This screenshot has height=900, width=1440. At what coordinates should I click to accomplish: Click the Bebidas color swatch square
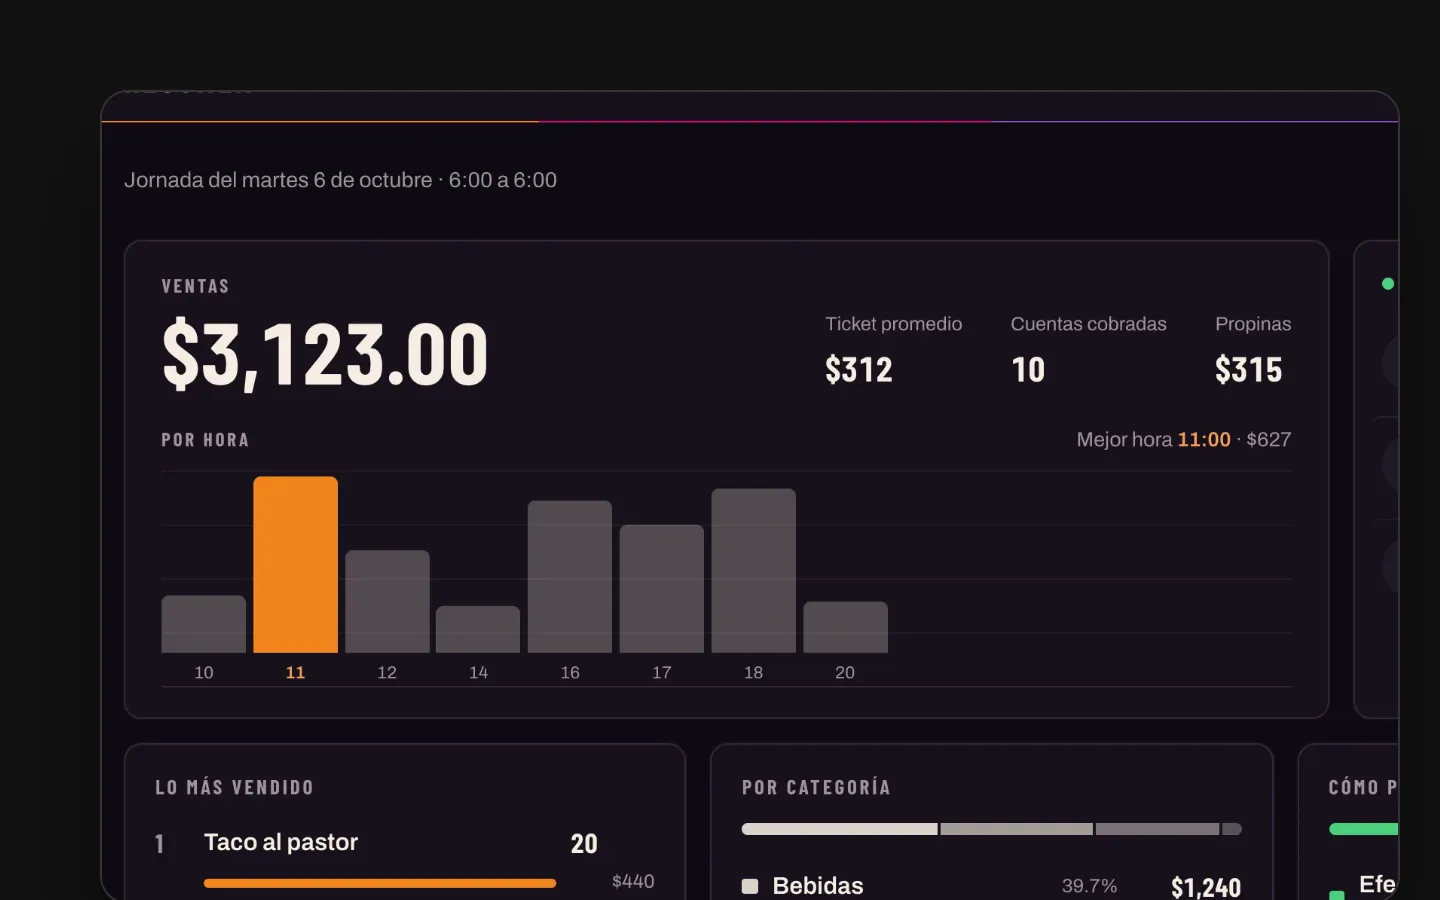click(x=750, y=886)
